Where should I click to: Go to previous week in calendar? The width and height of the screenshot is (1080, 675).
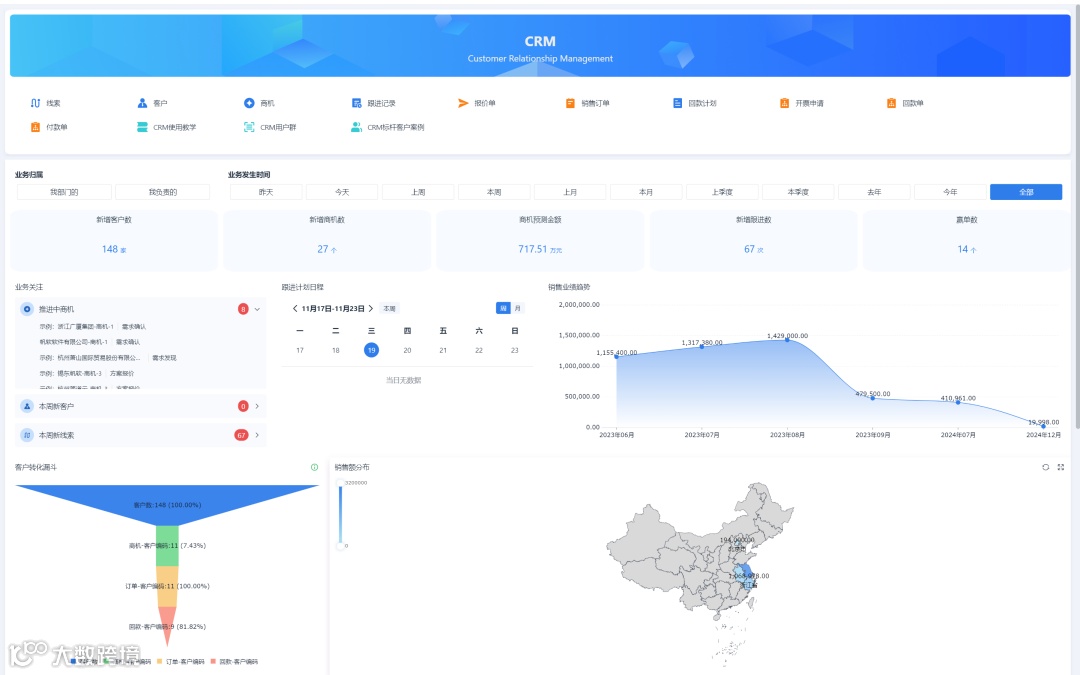click(295, 309)
